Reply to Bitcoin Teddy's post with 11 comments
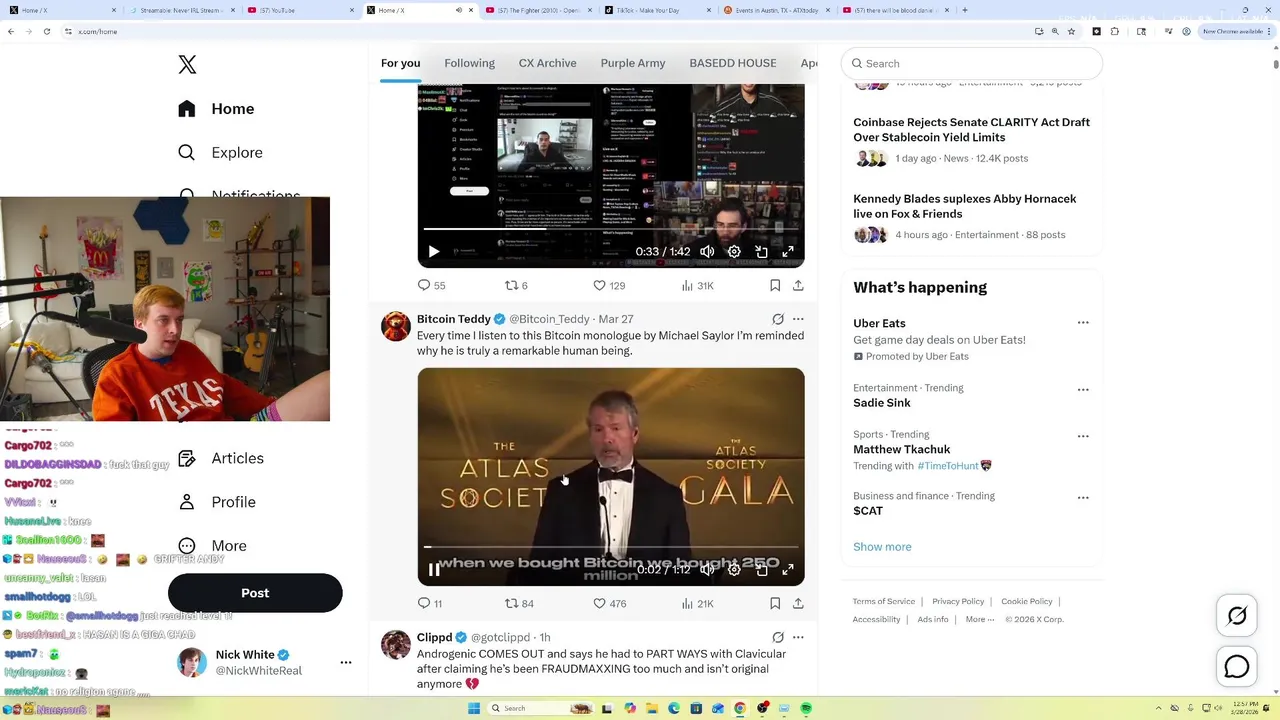1280x720 pixels. 430,603
